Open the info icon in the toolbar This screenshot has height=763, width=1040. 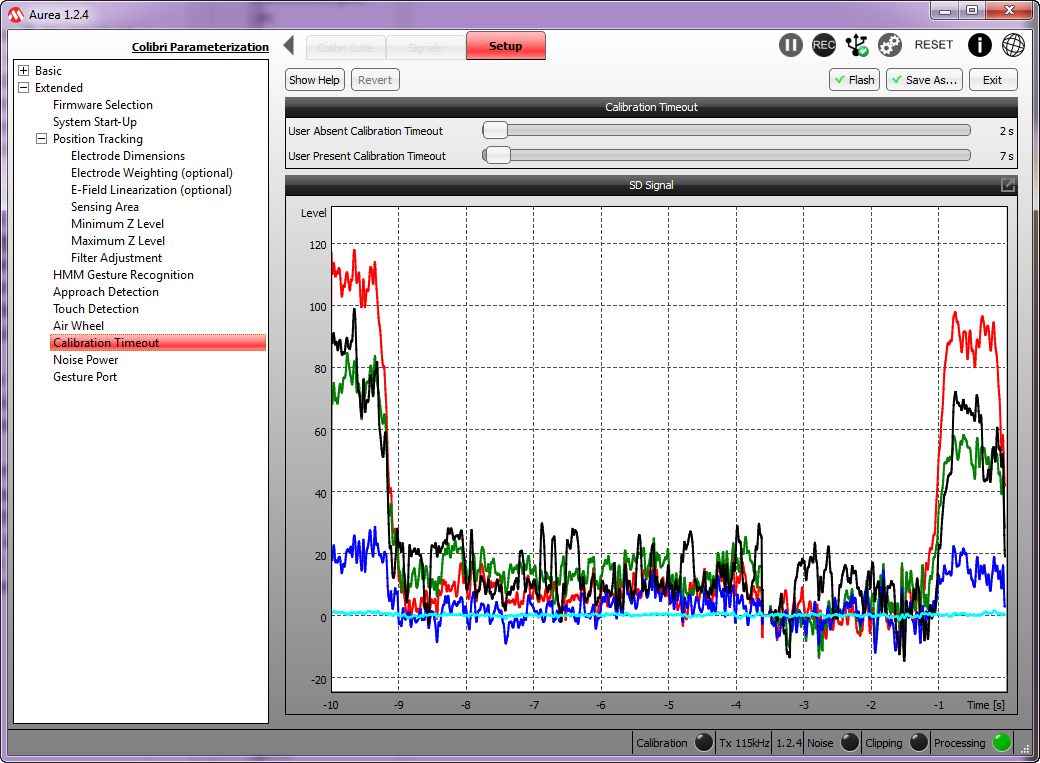[980, 45]
